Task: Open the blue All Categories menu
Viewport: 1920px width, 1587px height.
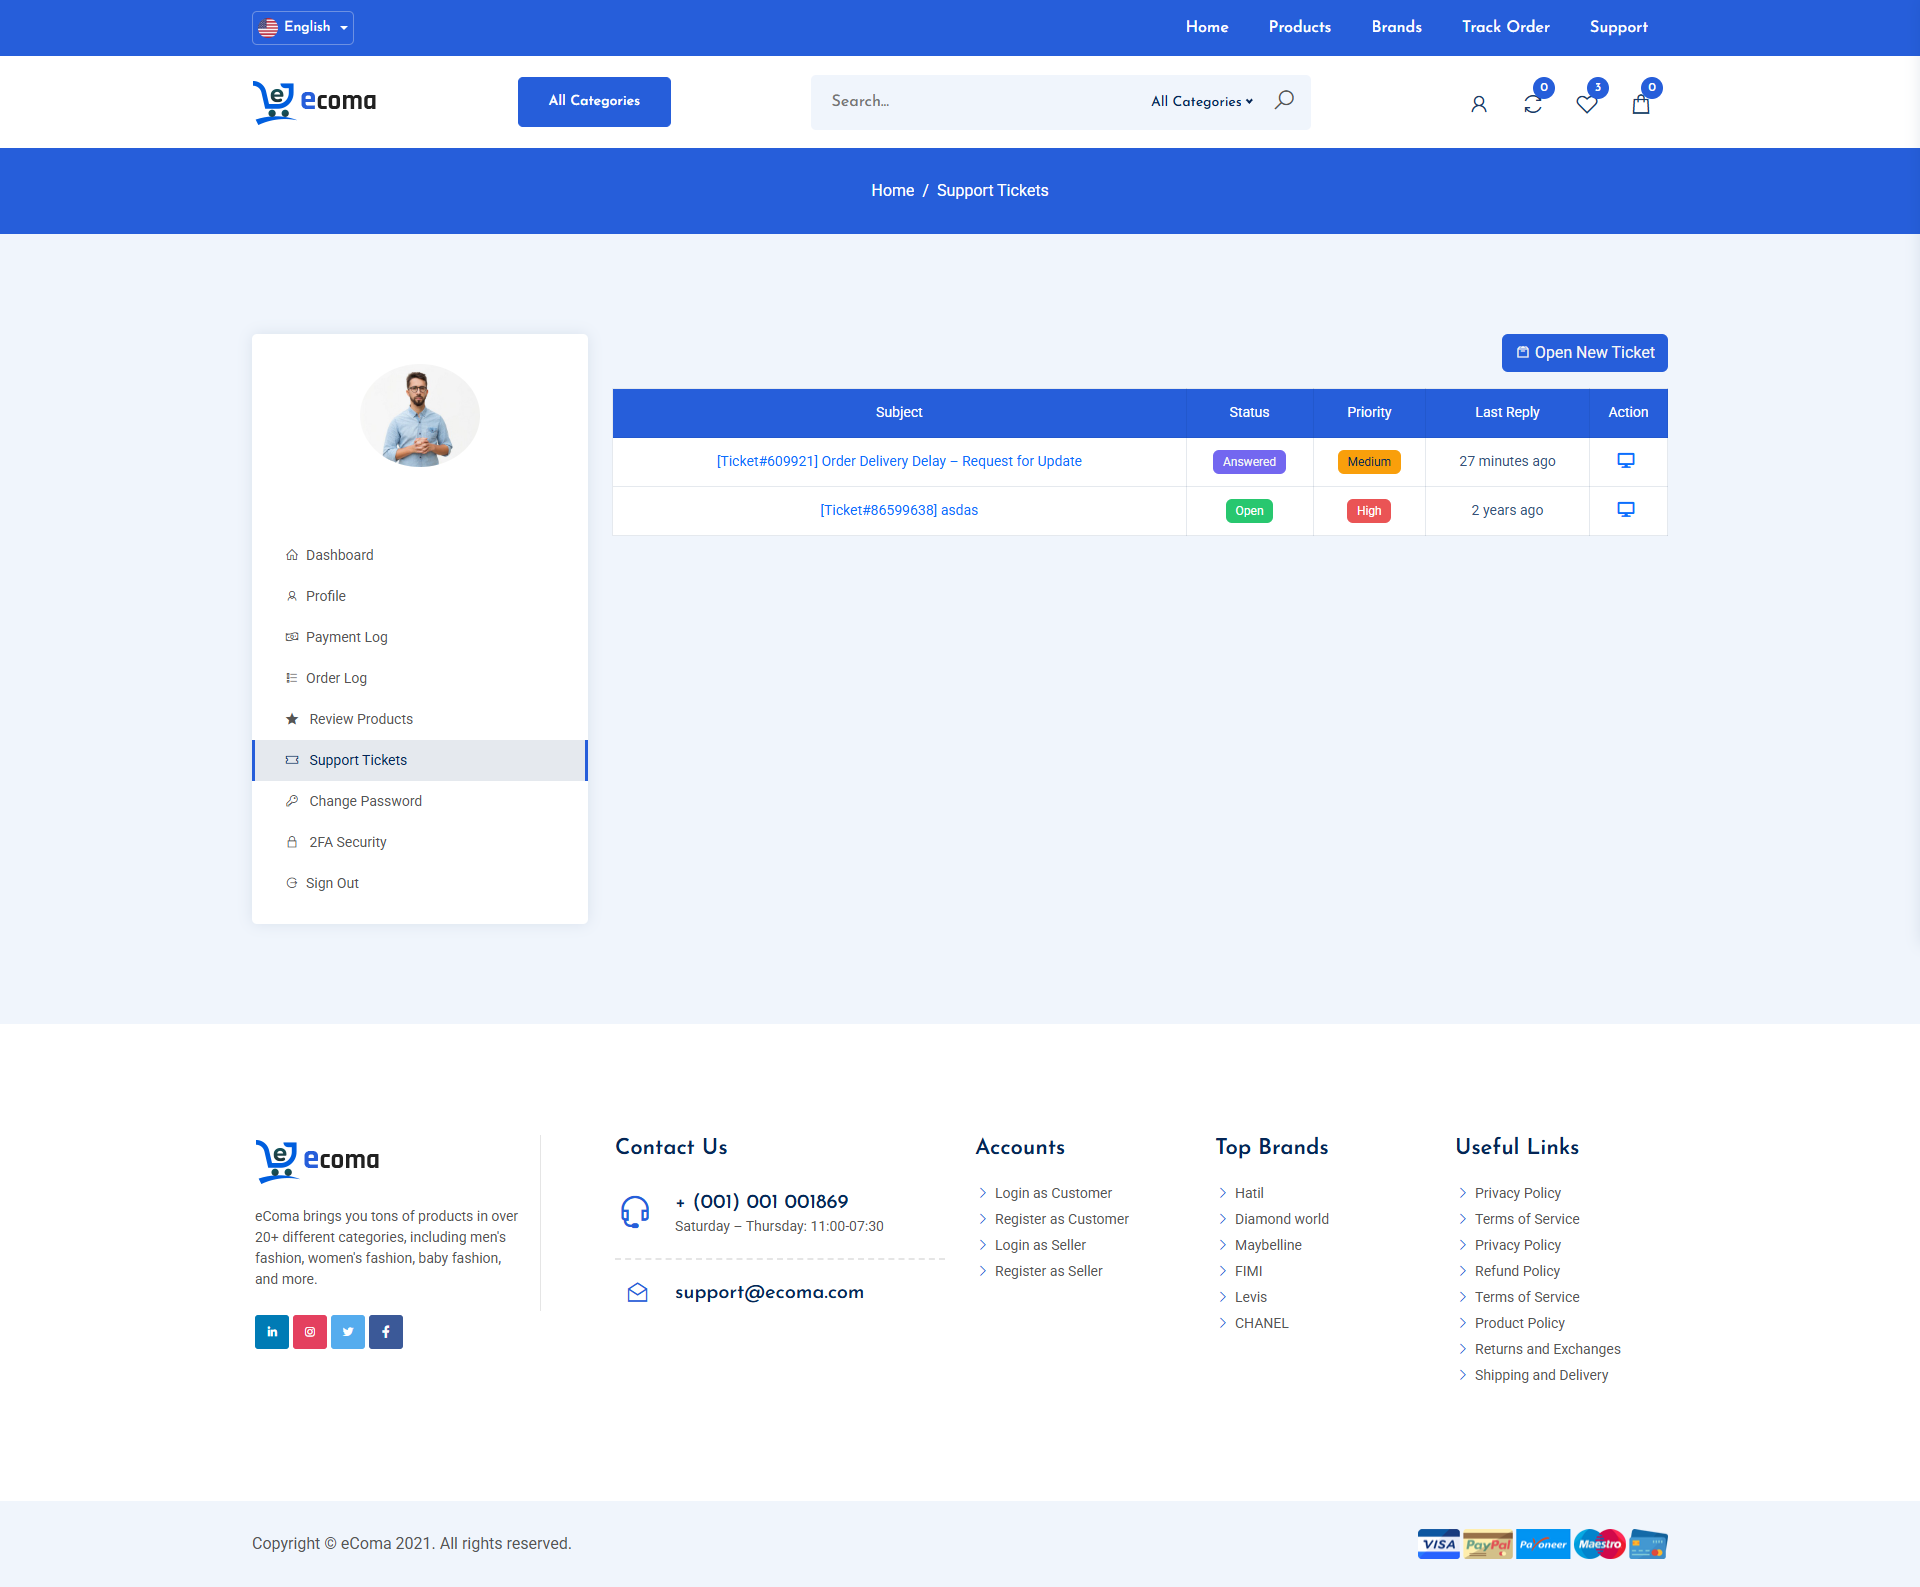Action: pyautogui.click(x=594, y=101)
